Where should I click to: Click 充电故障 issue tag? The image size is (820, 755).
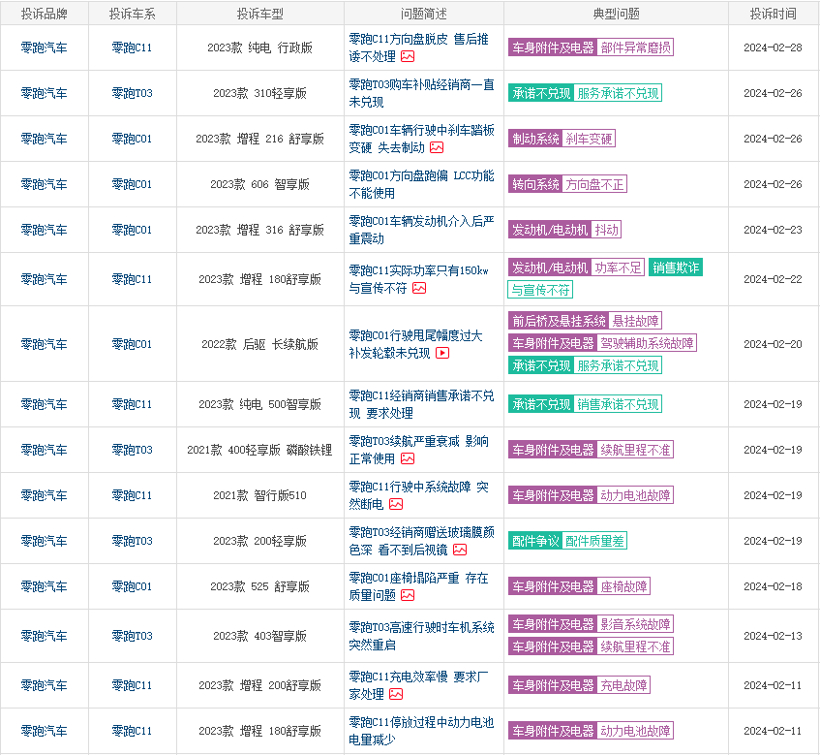(624, 685)
